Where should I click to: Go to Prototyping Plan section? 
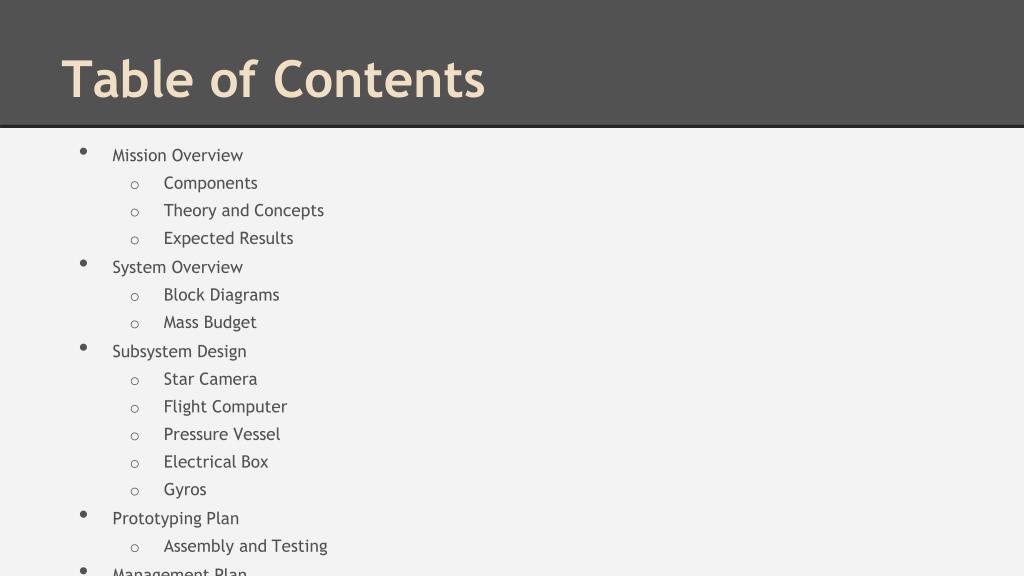[176, 519]
